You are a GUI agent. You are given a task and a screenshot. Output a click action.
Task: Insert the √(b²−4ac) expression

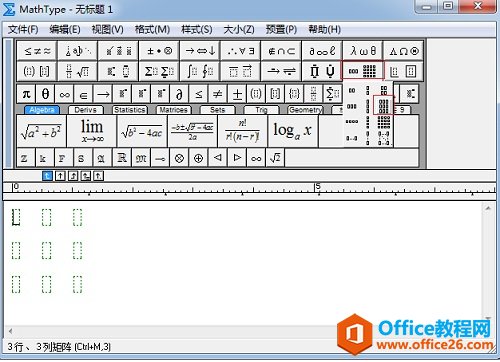142,131
